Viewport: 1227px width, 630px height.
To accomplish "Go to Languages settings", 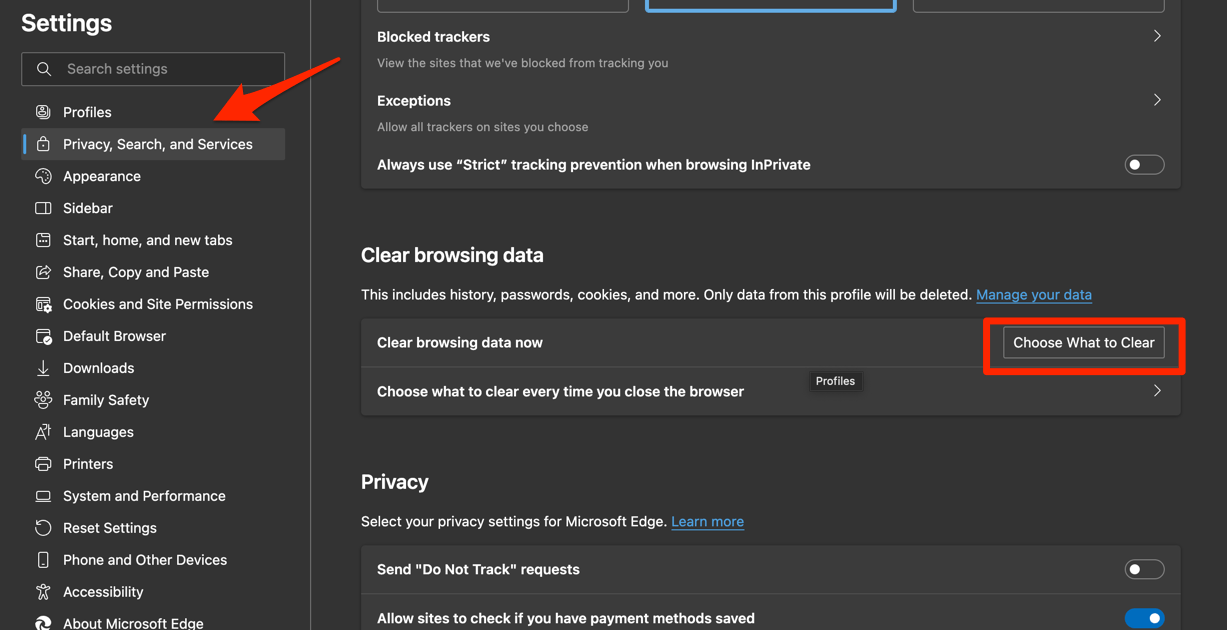I will 153,432.
